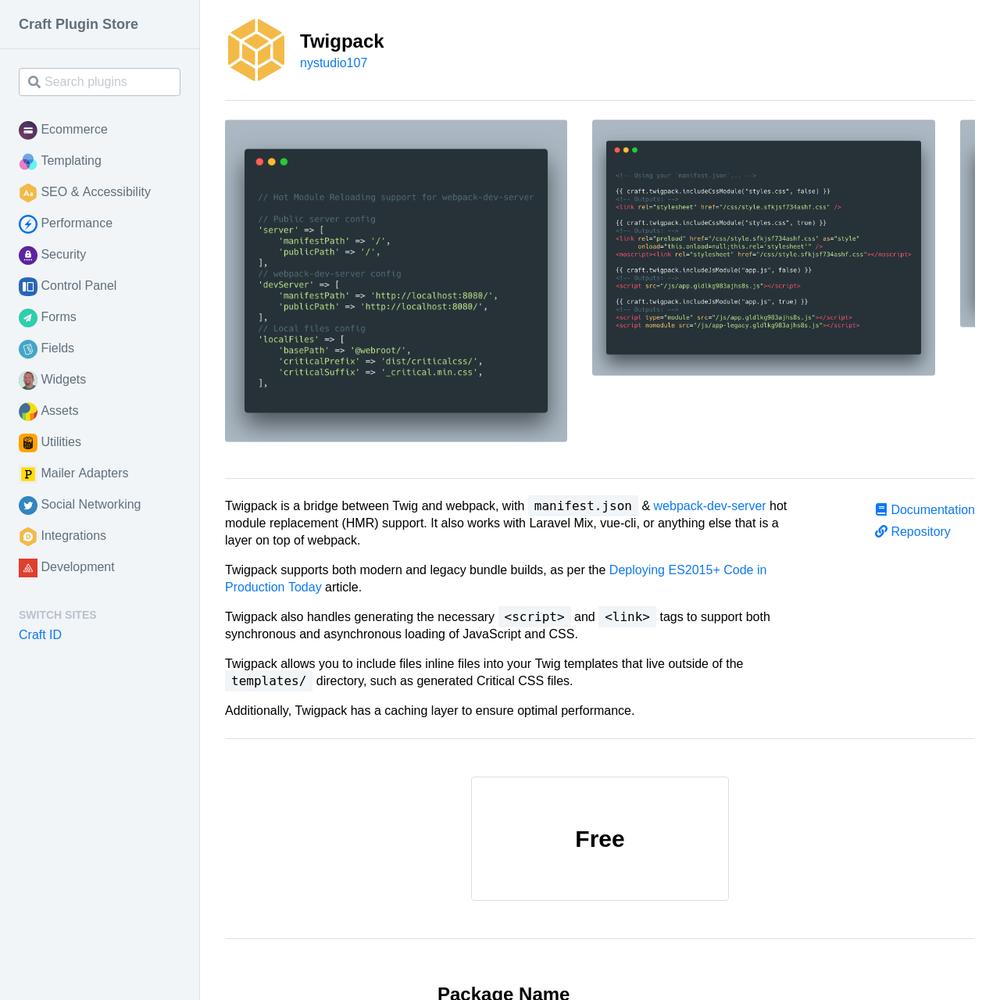Browse the Forms category
Screen dimensions: 1000x1000
(x=58, y=317)
